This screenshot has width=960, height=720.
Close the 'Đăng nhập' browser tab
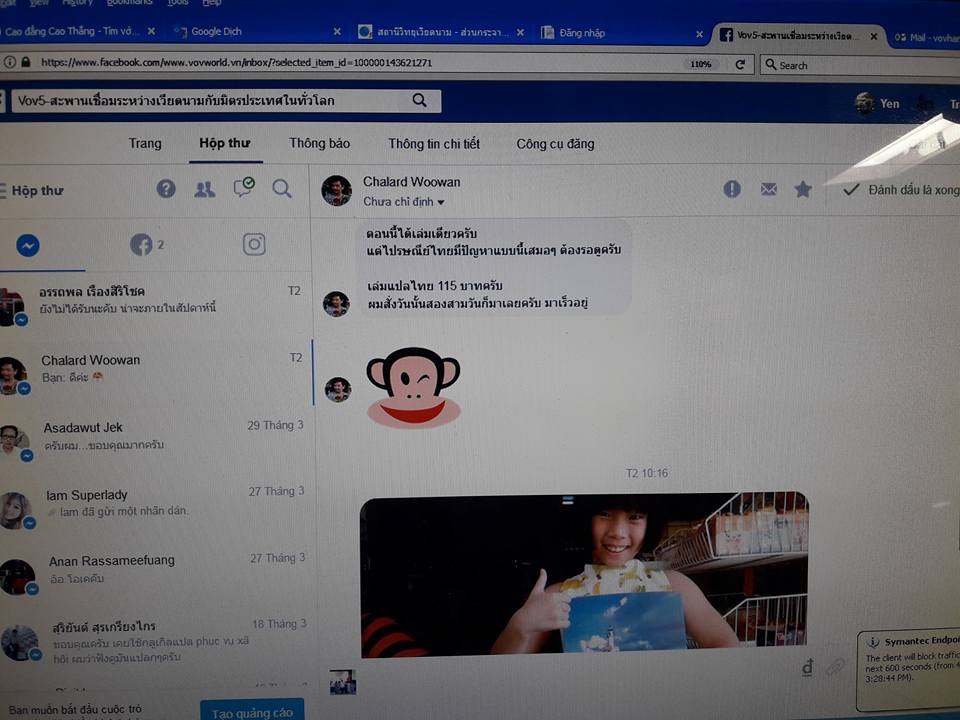pyautogui.click(x=699, y=33)
